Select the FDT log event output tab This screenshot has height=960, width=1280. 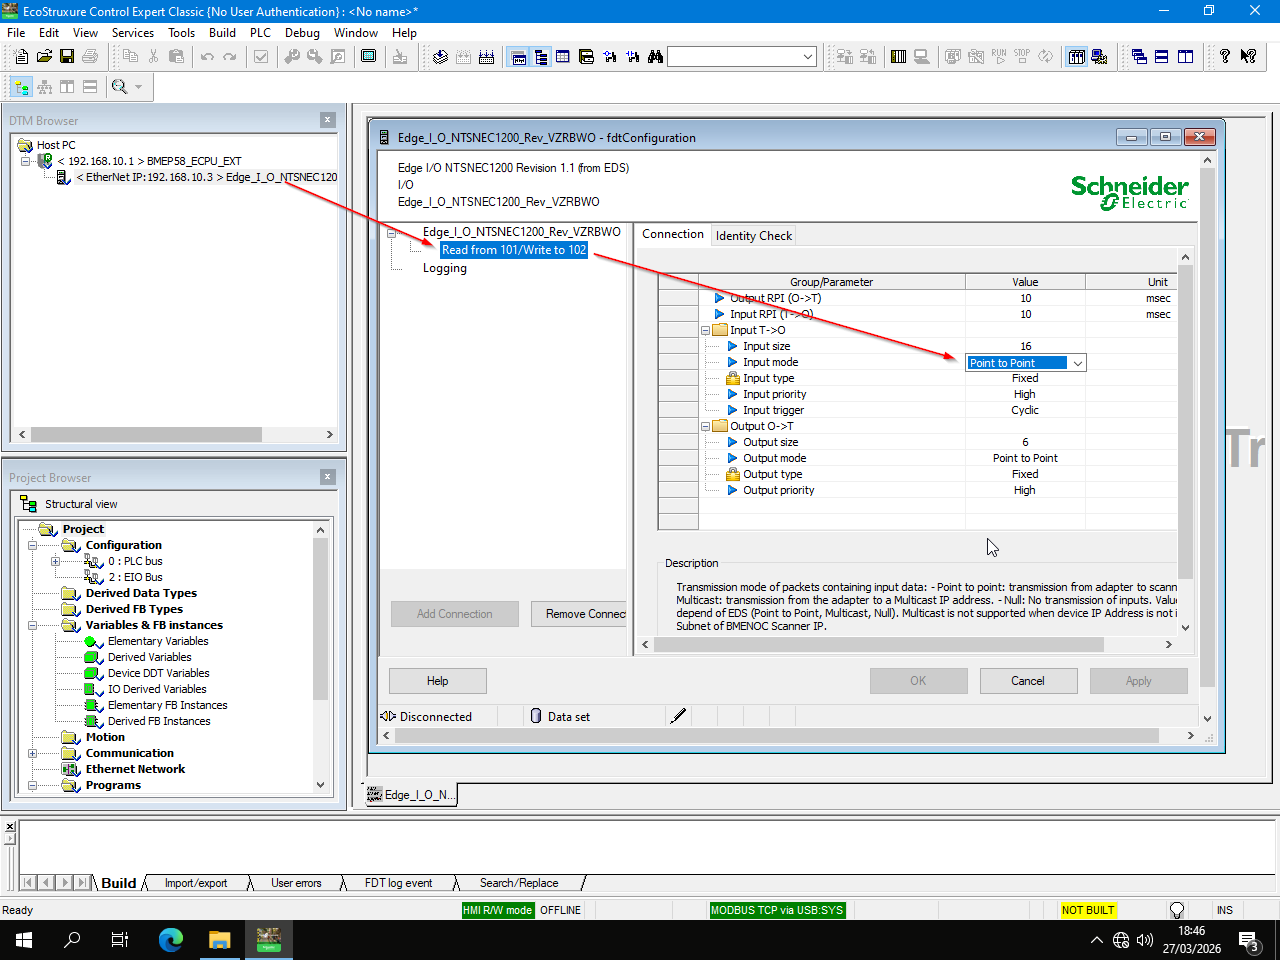pos(398,883)
